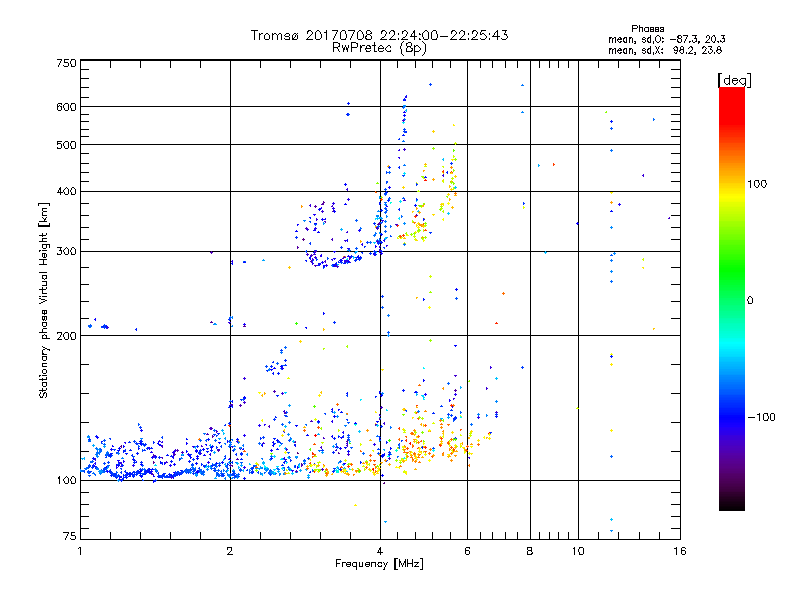Click the colorbar tick label '0'
This screenshot has width=800, height=600.
pos(750,301)
